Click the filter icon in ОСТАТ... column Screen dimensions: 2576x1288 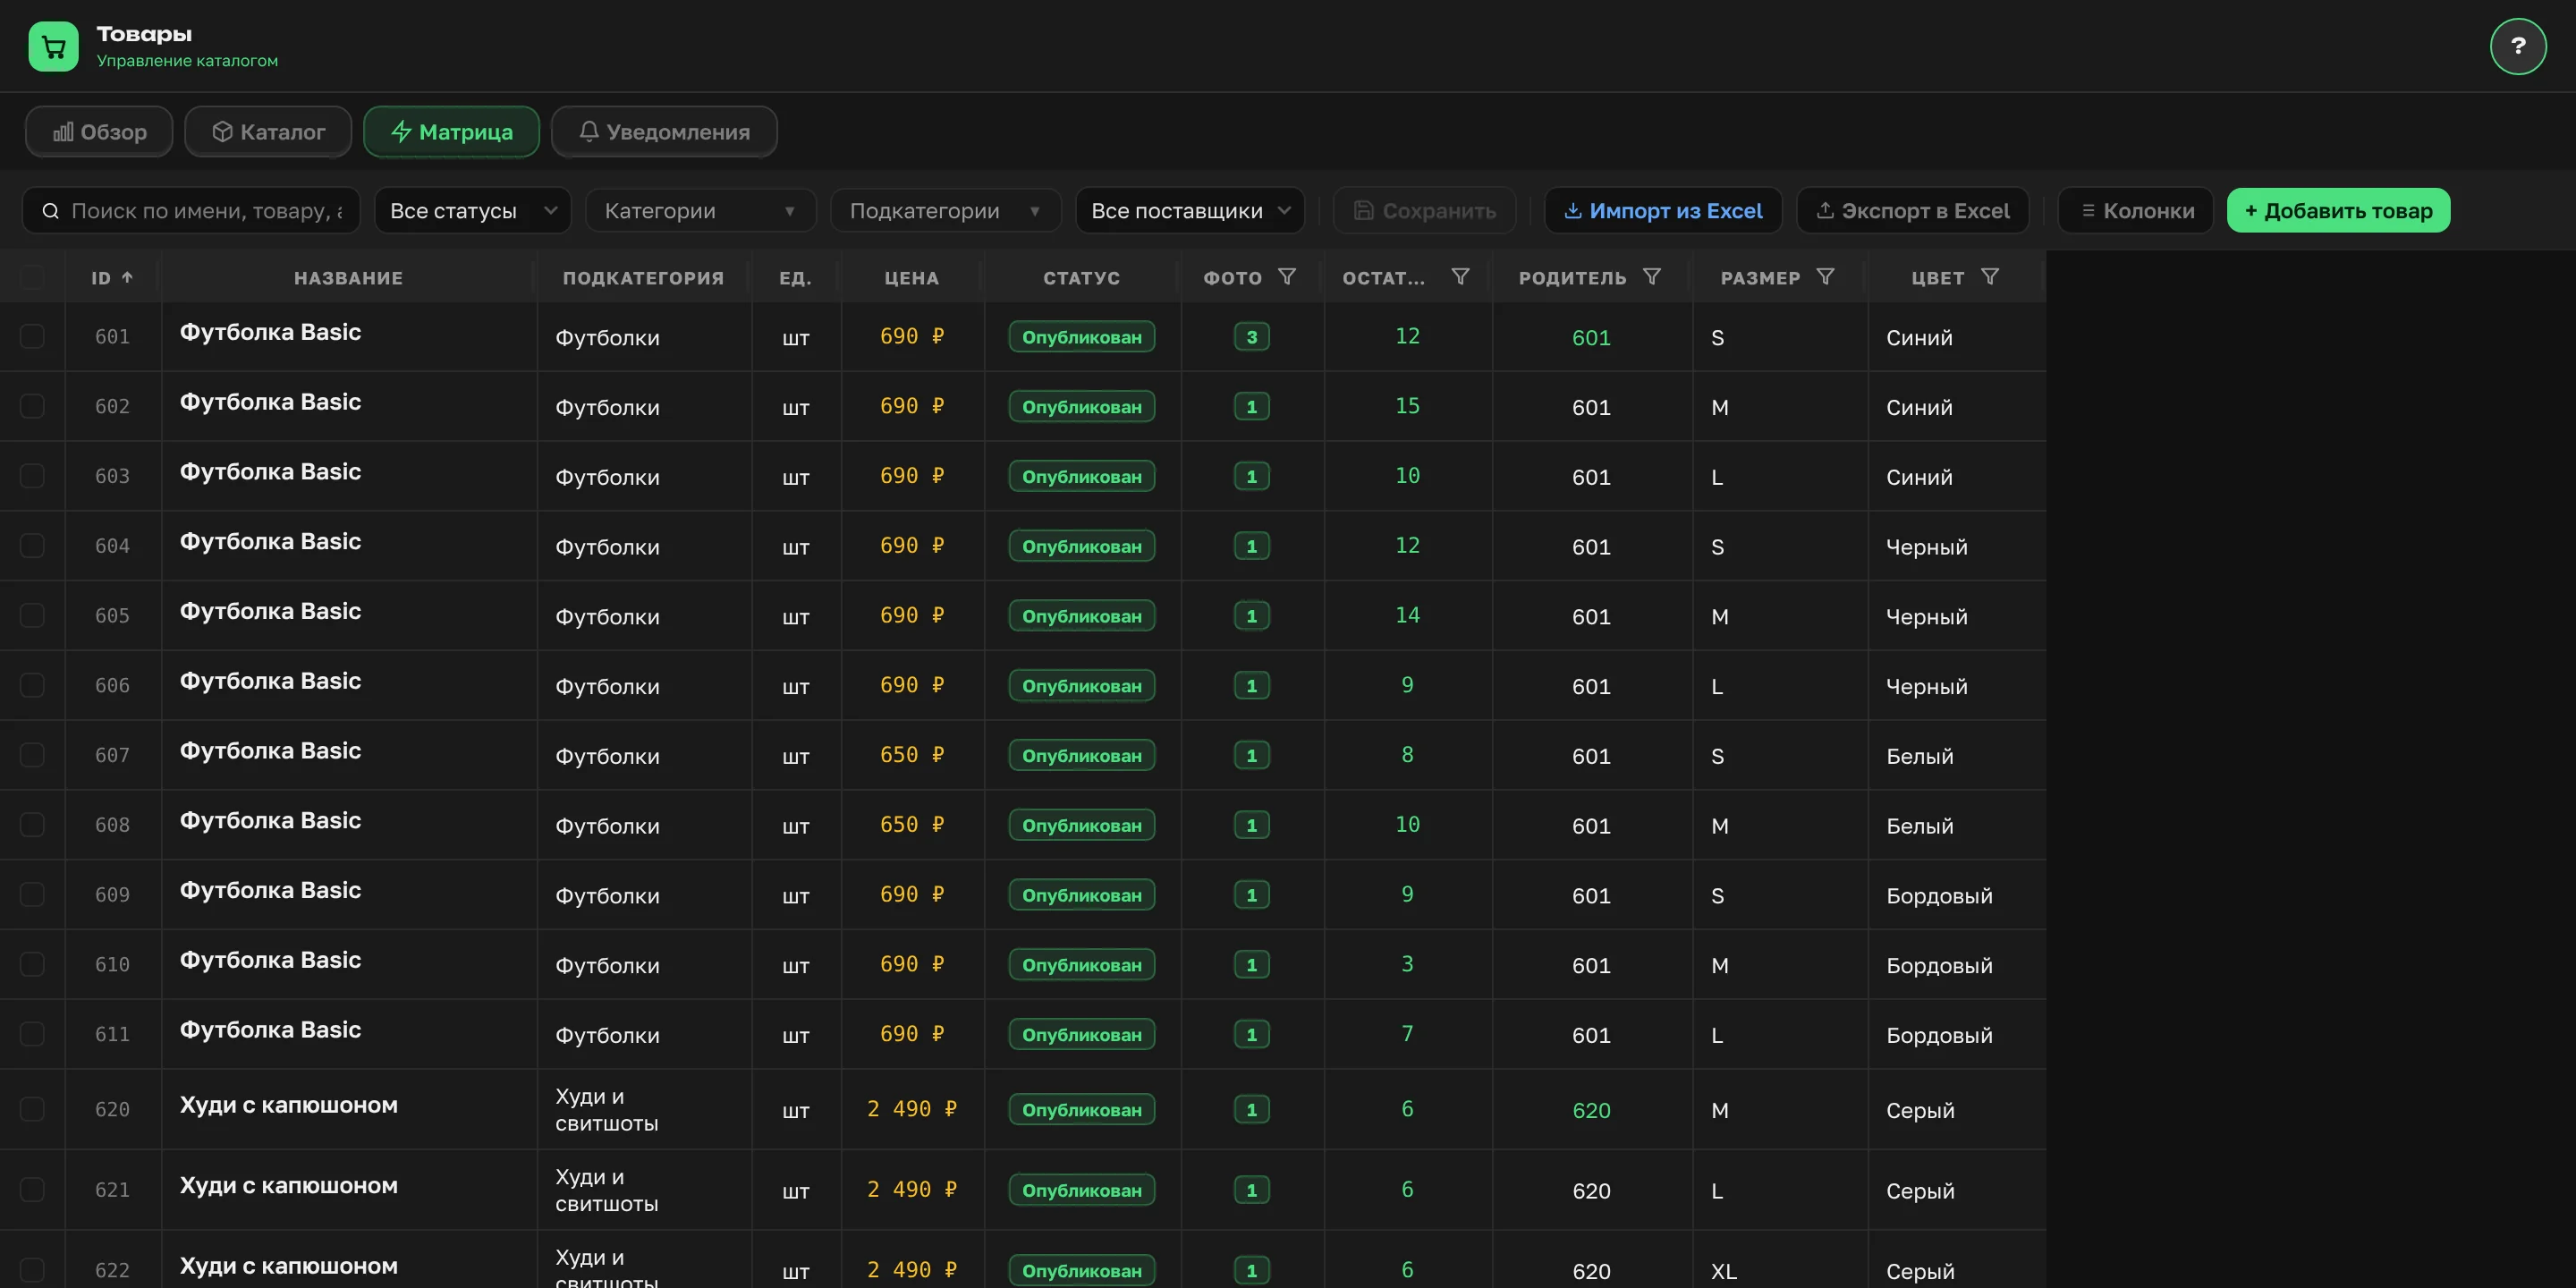pyautogui.click(x=1460, y=277)
